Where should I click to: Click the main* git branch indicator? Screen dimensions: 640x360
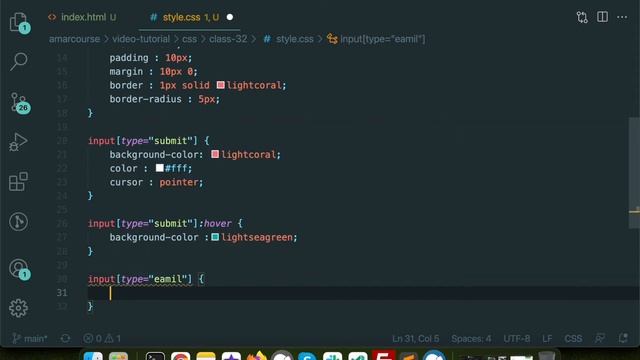30,338
